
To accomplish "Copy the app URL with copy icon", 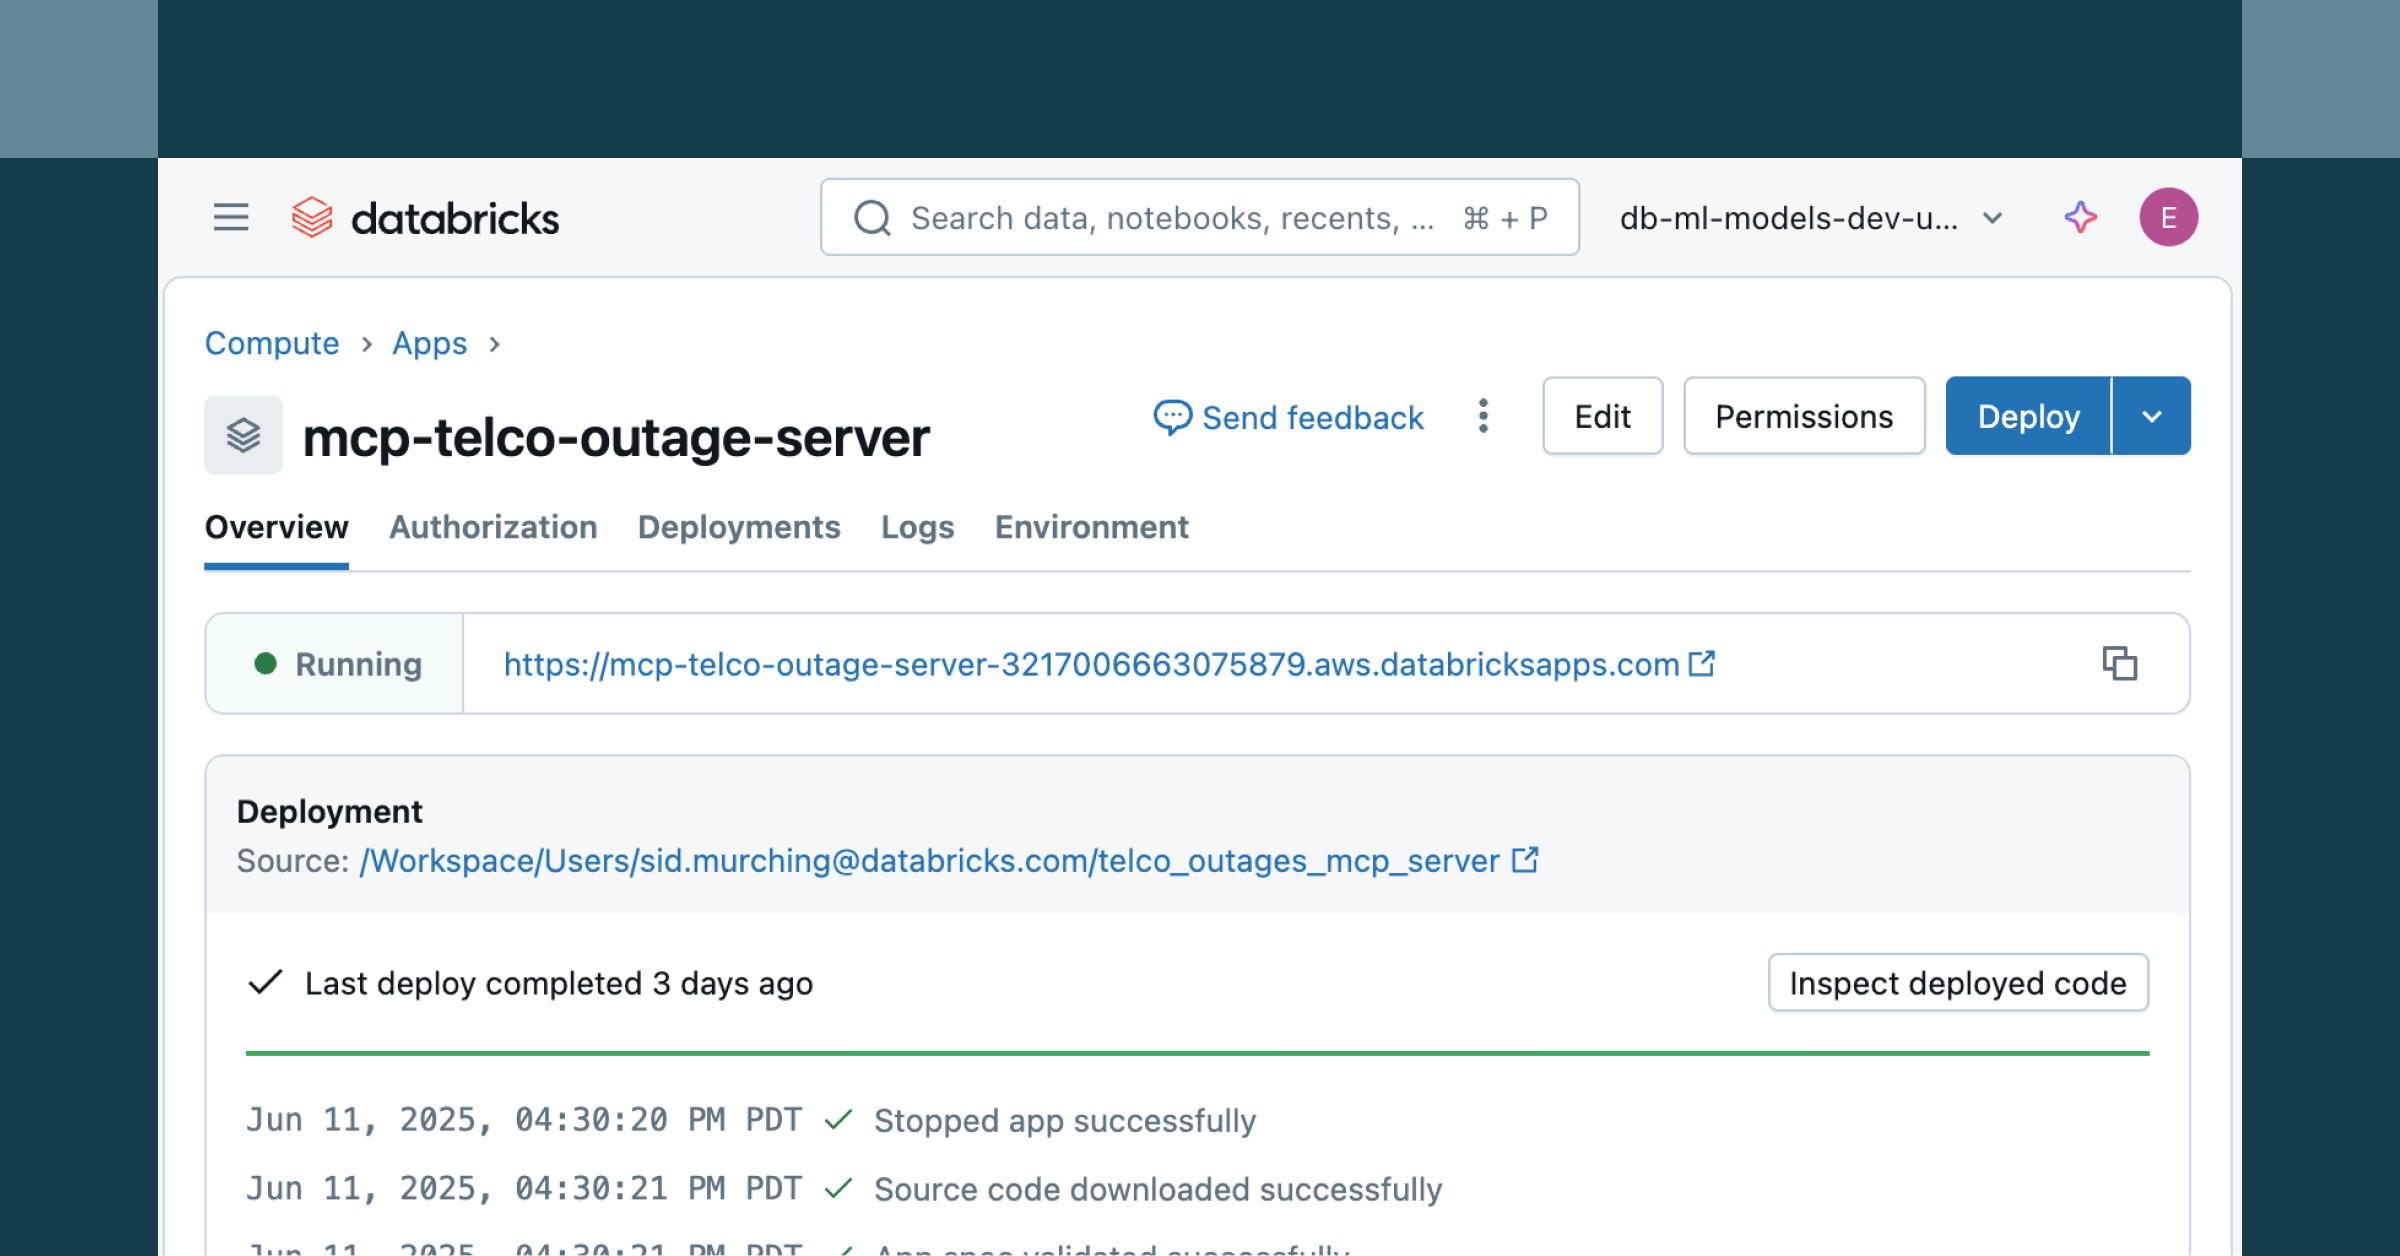I will 2119,663.
